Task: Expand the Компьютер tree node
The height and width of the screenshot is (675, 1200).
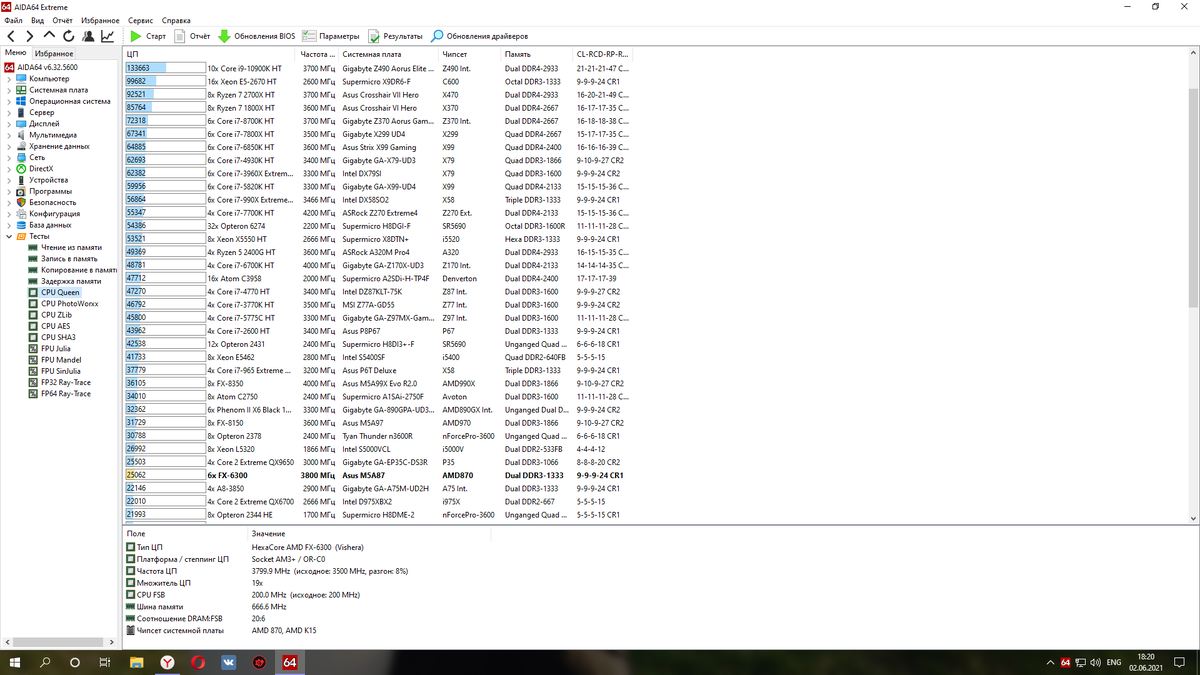Action: pyautogui.click(x=9, y=78)
